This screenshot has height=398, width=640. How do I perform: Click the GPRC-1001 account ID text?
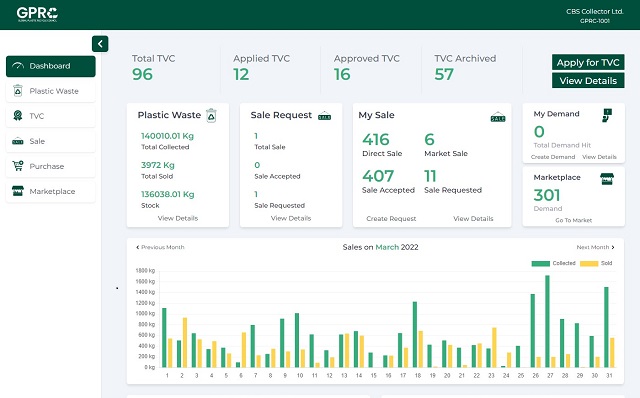tap(595, 21)
